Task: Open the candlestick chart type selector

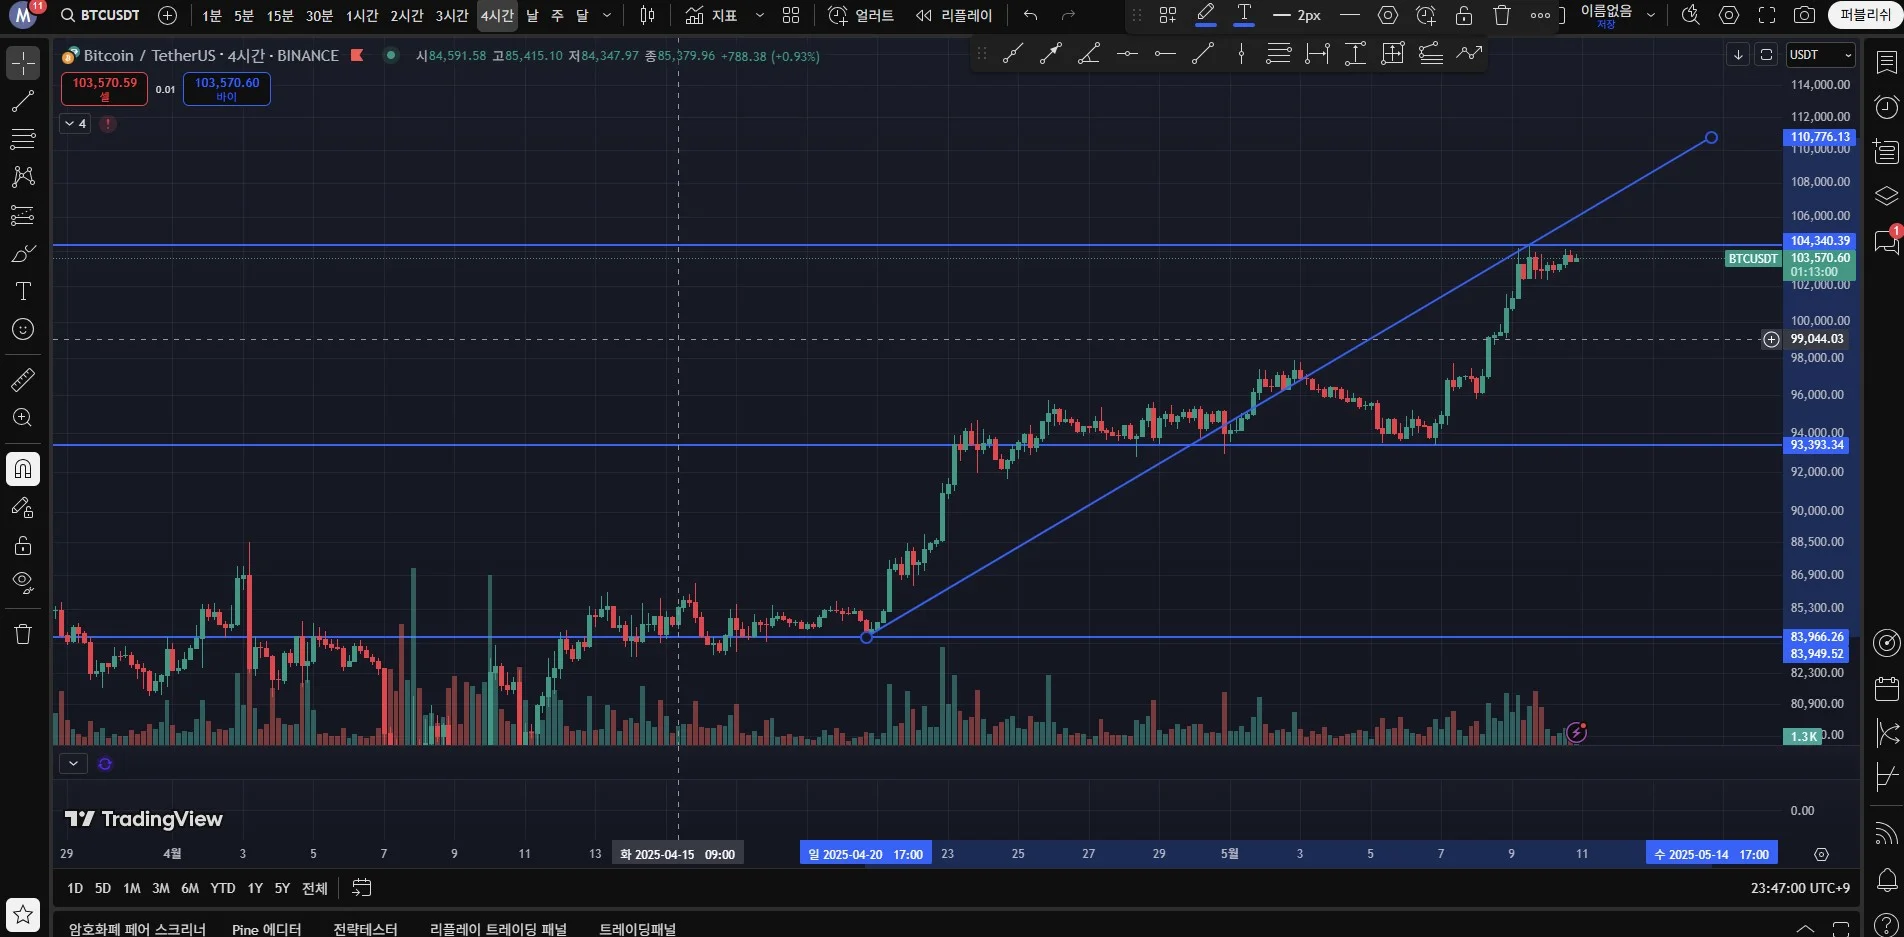Action: click(648, 15)
